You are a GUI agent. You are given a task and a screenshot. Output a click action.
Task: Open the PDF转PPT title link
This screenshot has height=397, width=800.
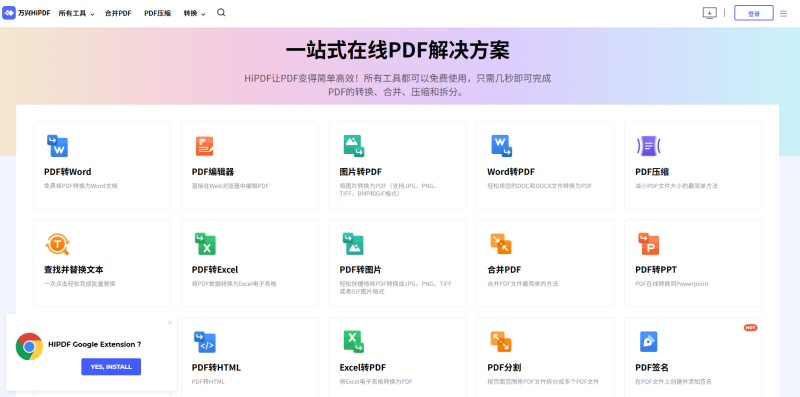coord(656,269)
